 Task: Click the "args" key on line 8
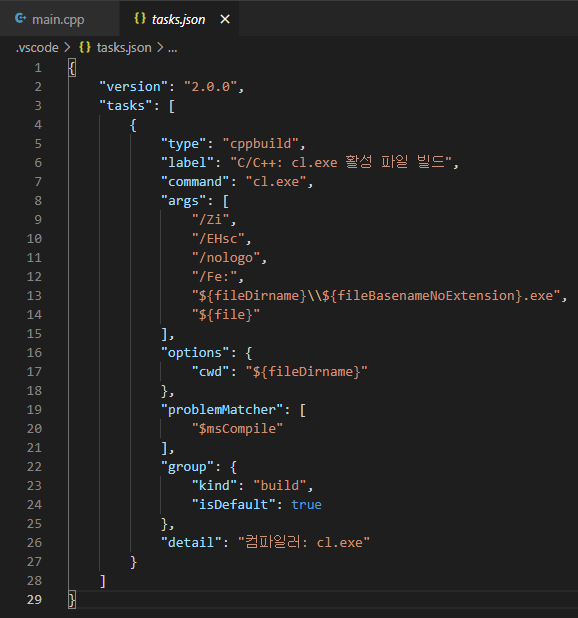click(184, 201)
